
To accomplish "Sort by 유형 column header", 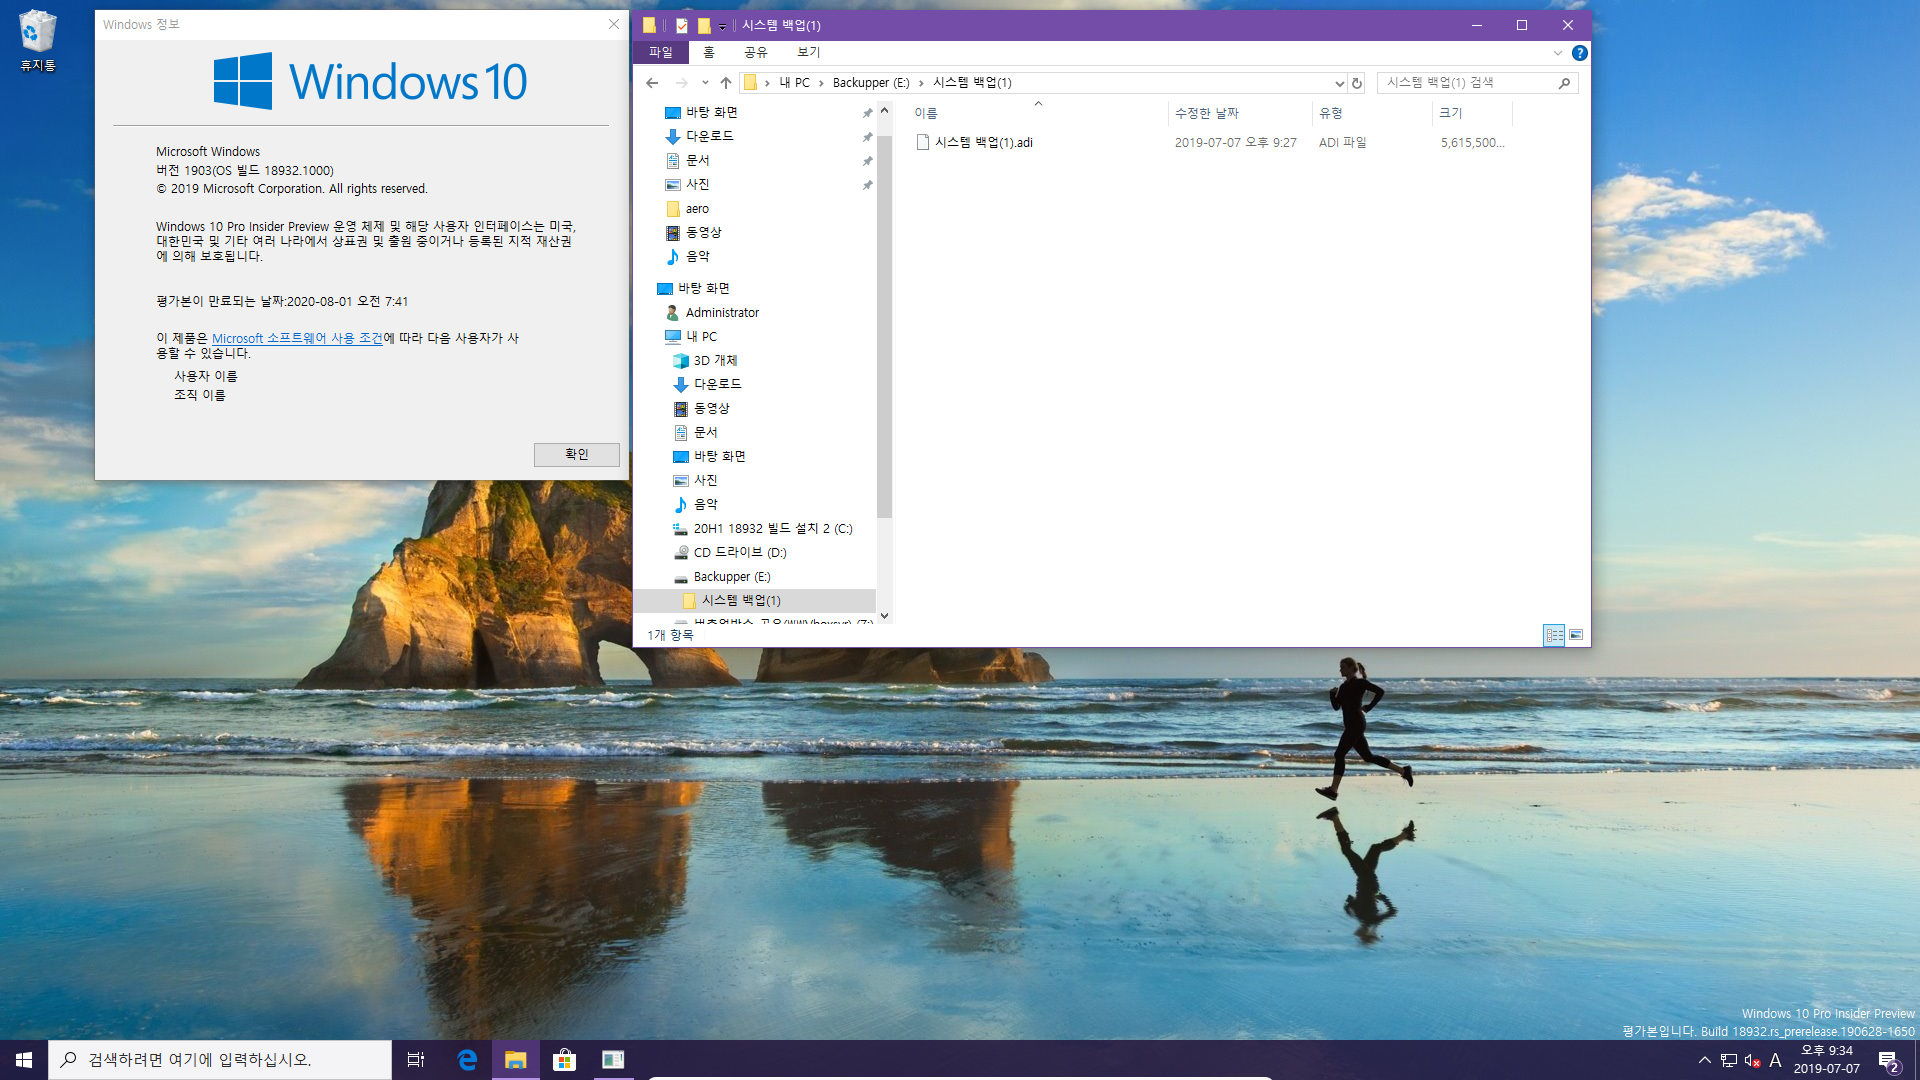I will tap(1371, 114).
